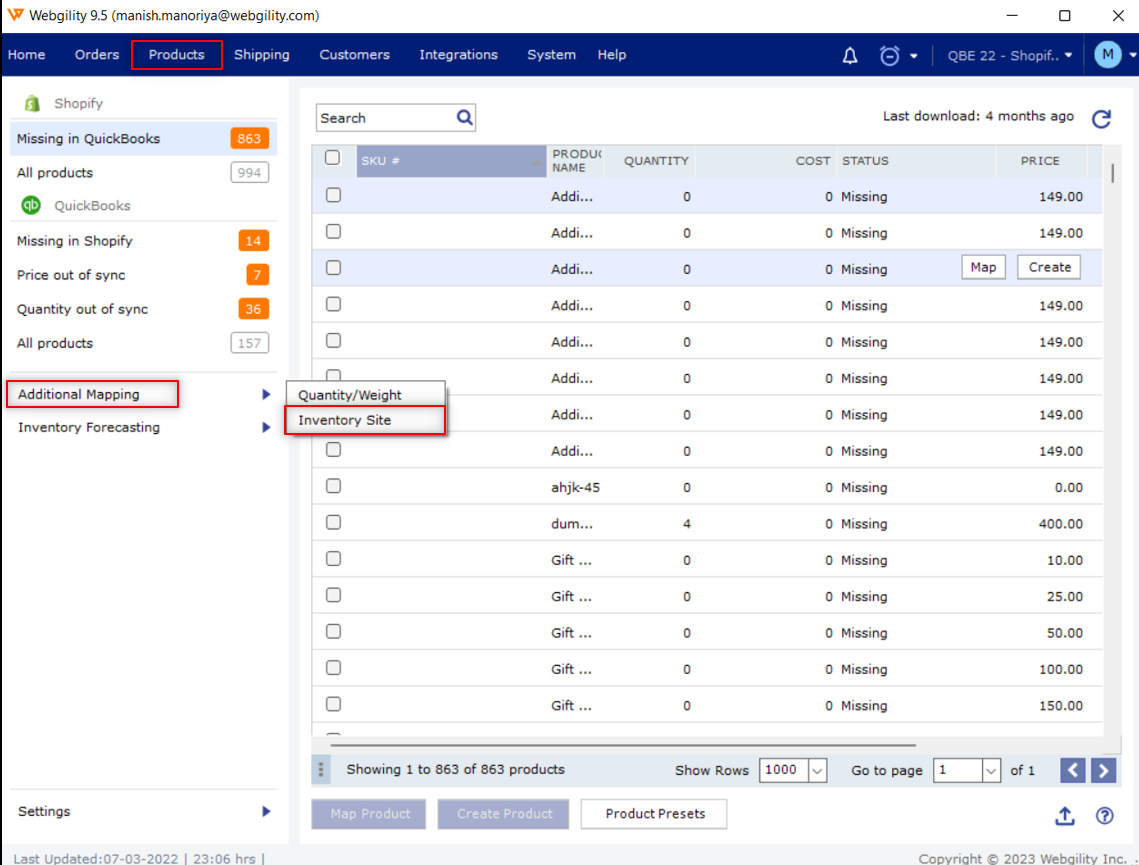Click the export upload icon
Viewport: 1139px width, 865px height.
(x=1065, y=816)
